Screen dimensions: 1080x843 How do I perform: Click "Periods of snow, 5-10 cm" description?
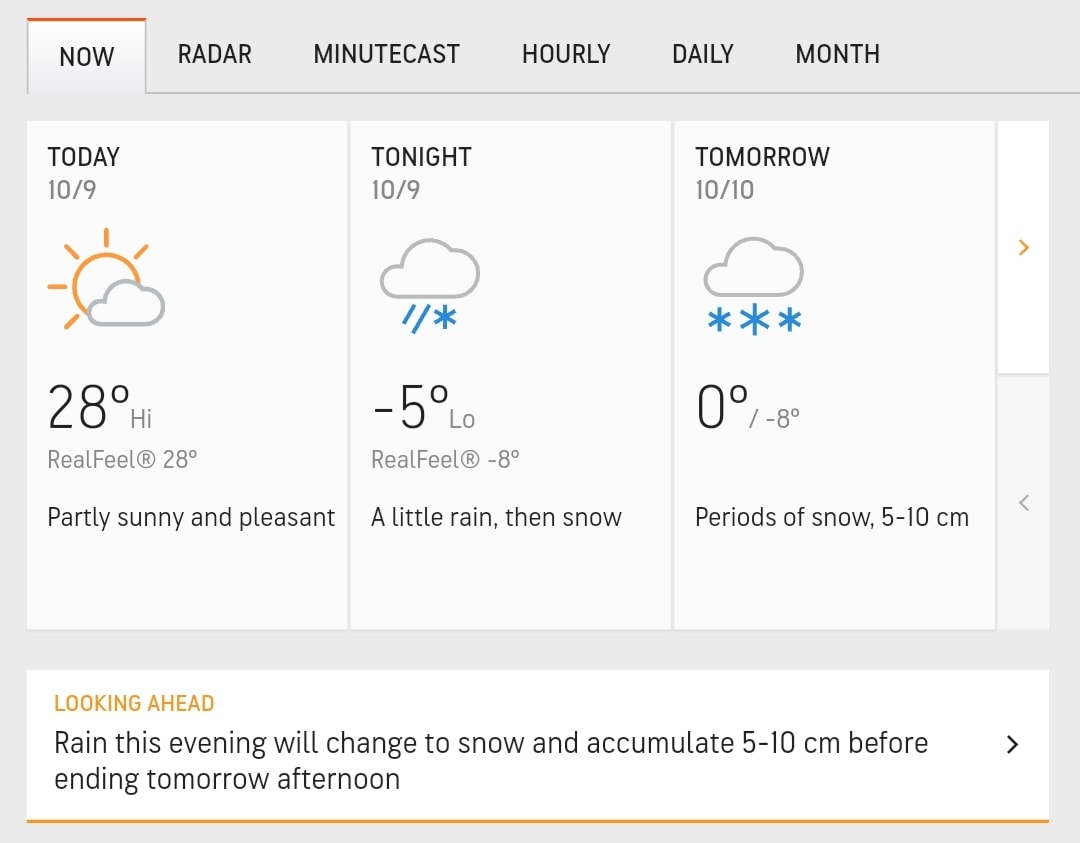point(831,517)
